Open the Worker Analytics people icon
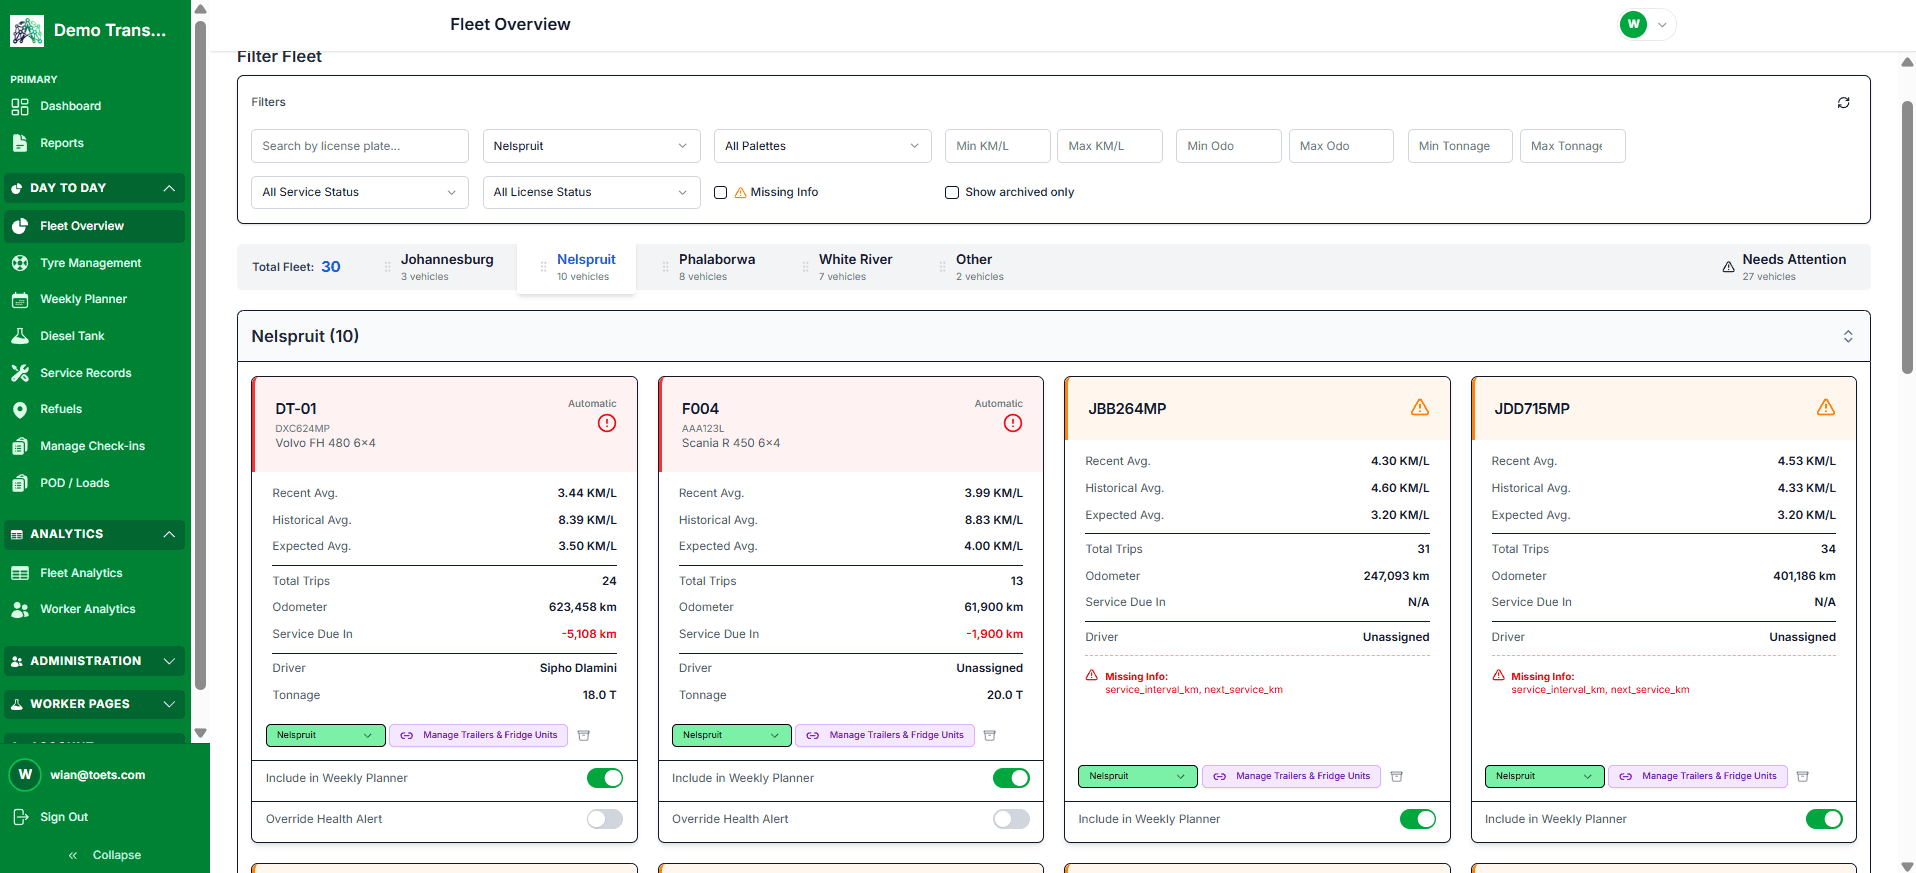 click(x=19, y=609)
